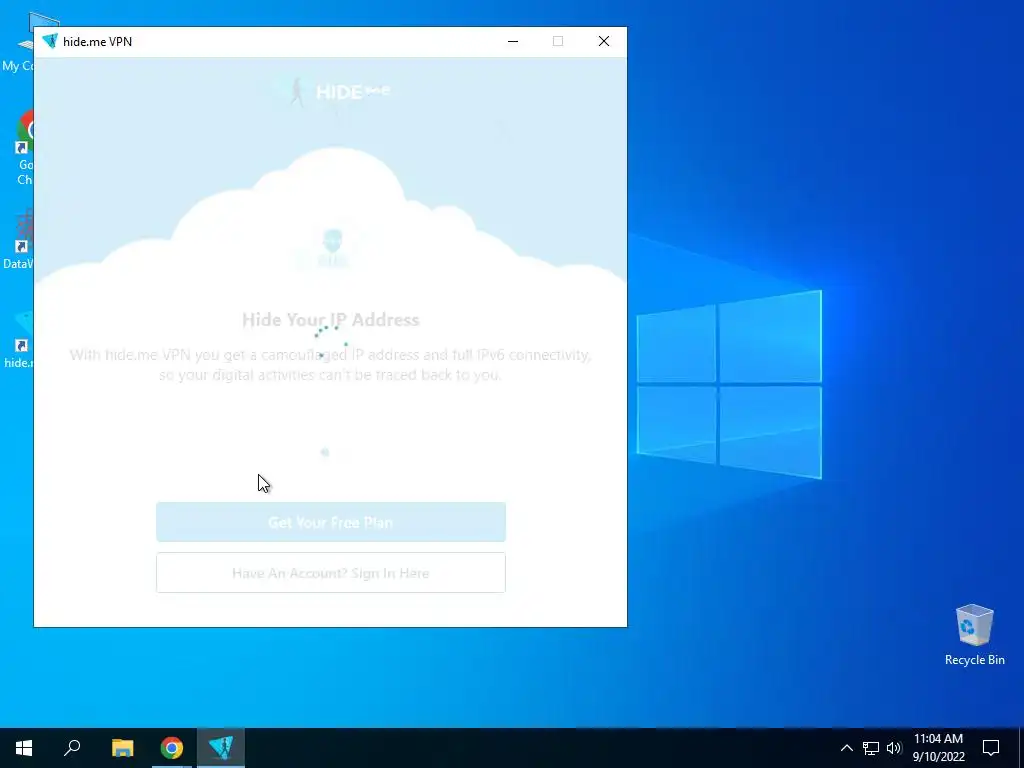Click the Get Your Free Plan button
Image resolution: width=1024 pixels, height=768 pixels.
pos(330,522)
